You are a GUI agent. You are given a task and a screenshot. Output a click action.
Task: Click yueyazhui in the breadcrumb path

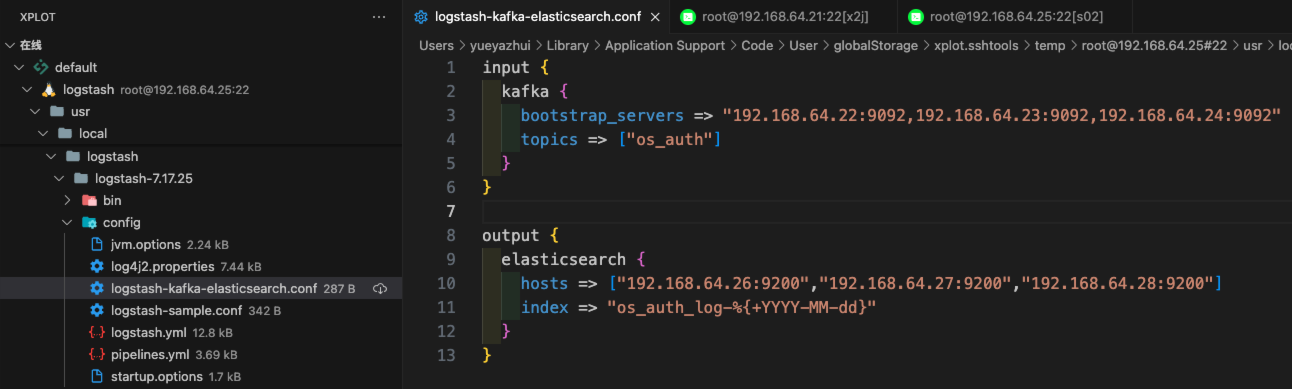(x=500, y=45)
